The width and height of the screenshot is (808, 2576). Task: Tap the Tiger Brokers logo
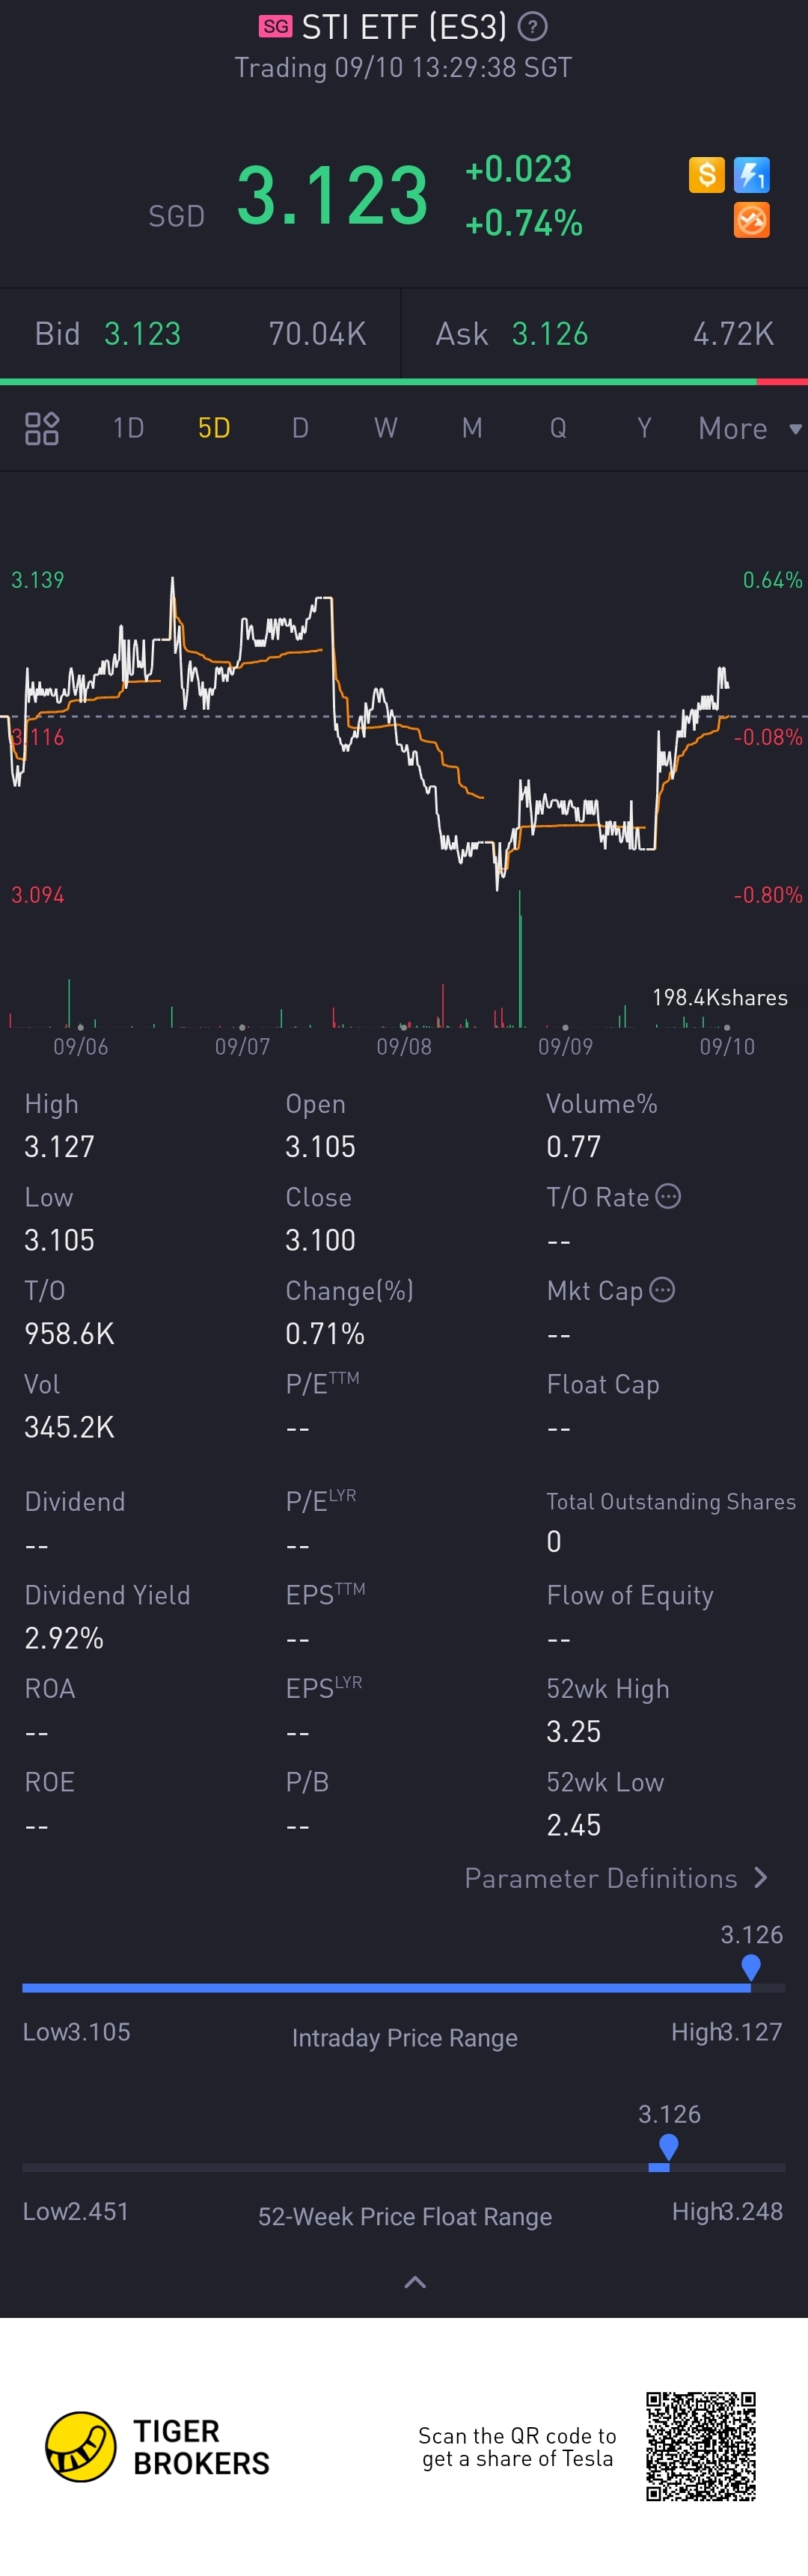[81, 2446]
